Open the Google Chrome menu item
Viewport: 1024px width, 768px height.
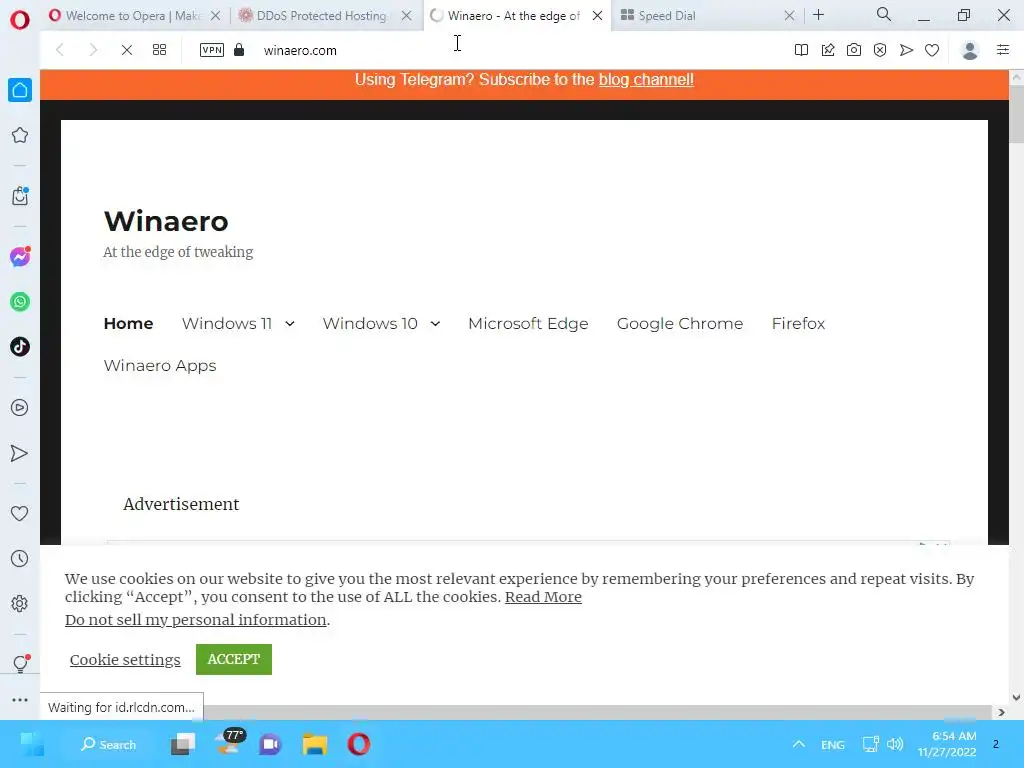[x=680, y=323]
